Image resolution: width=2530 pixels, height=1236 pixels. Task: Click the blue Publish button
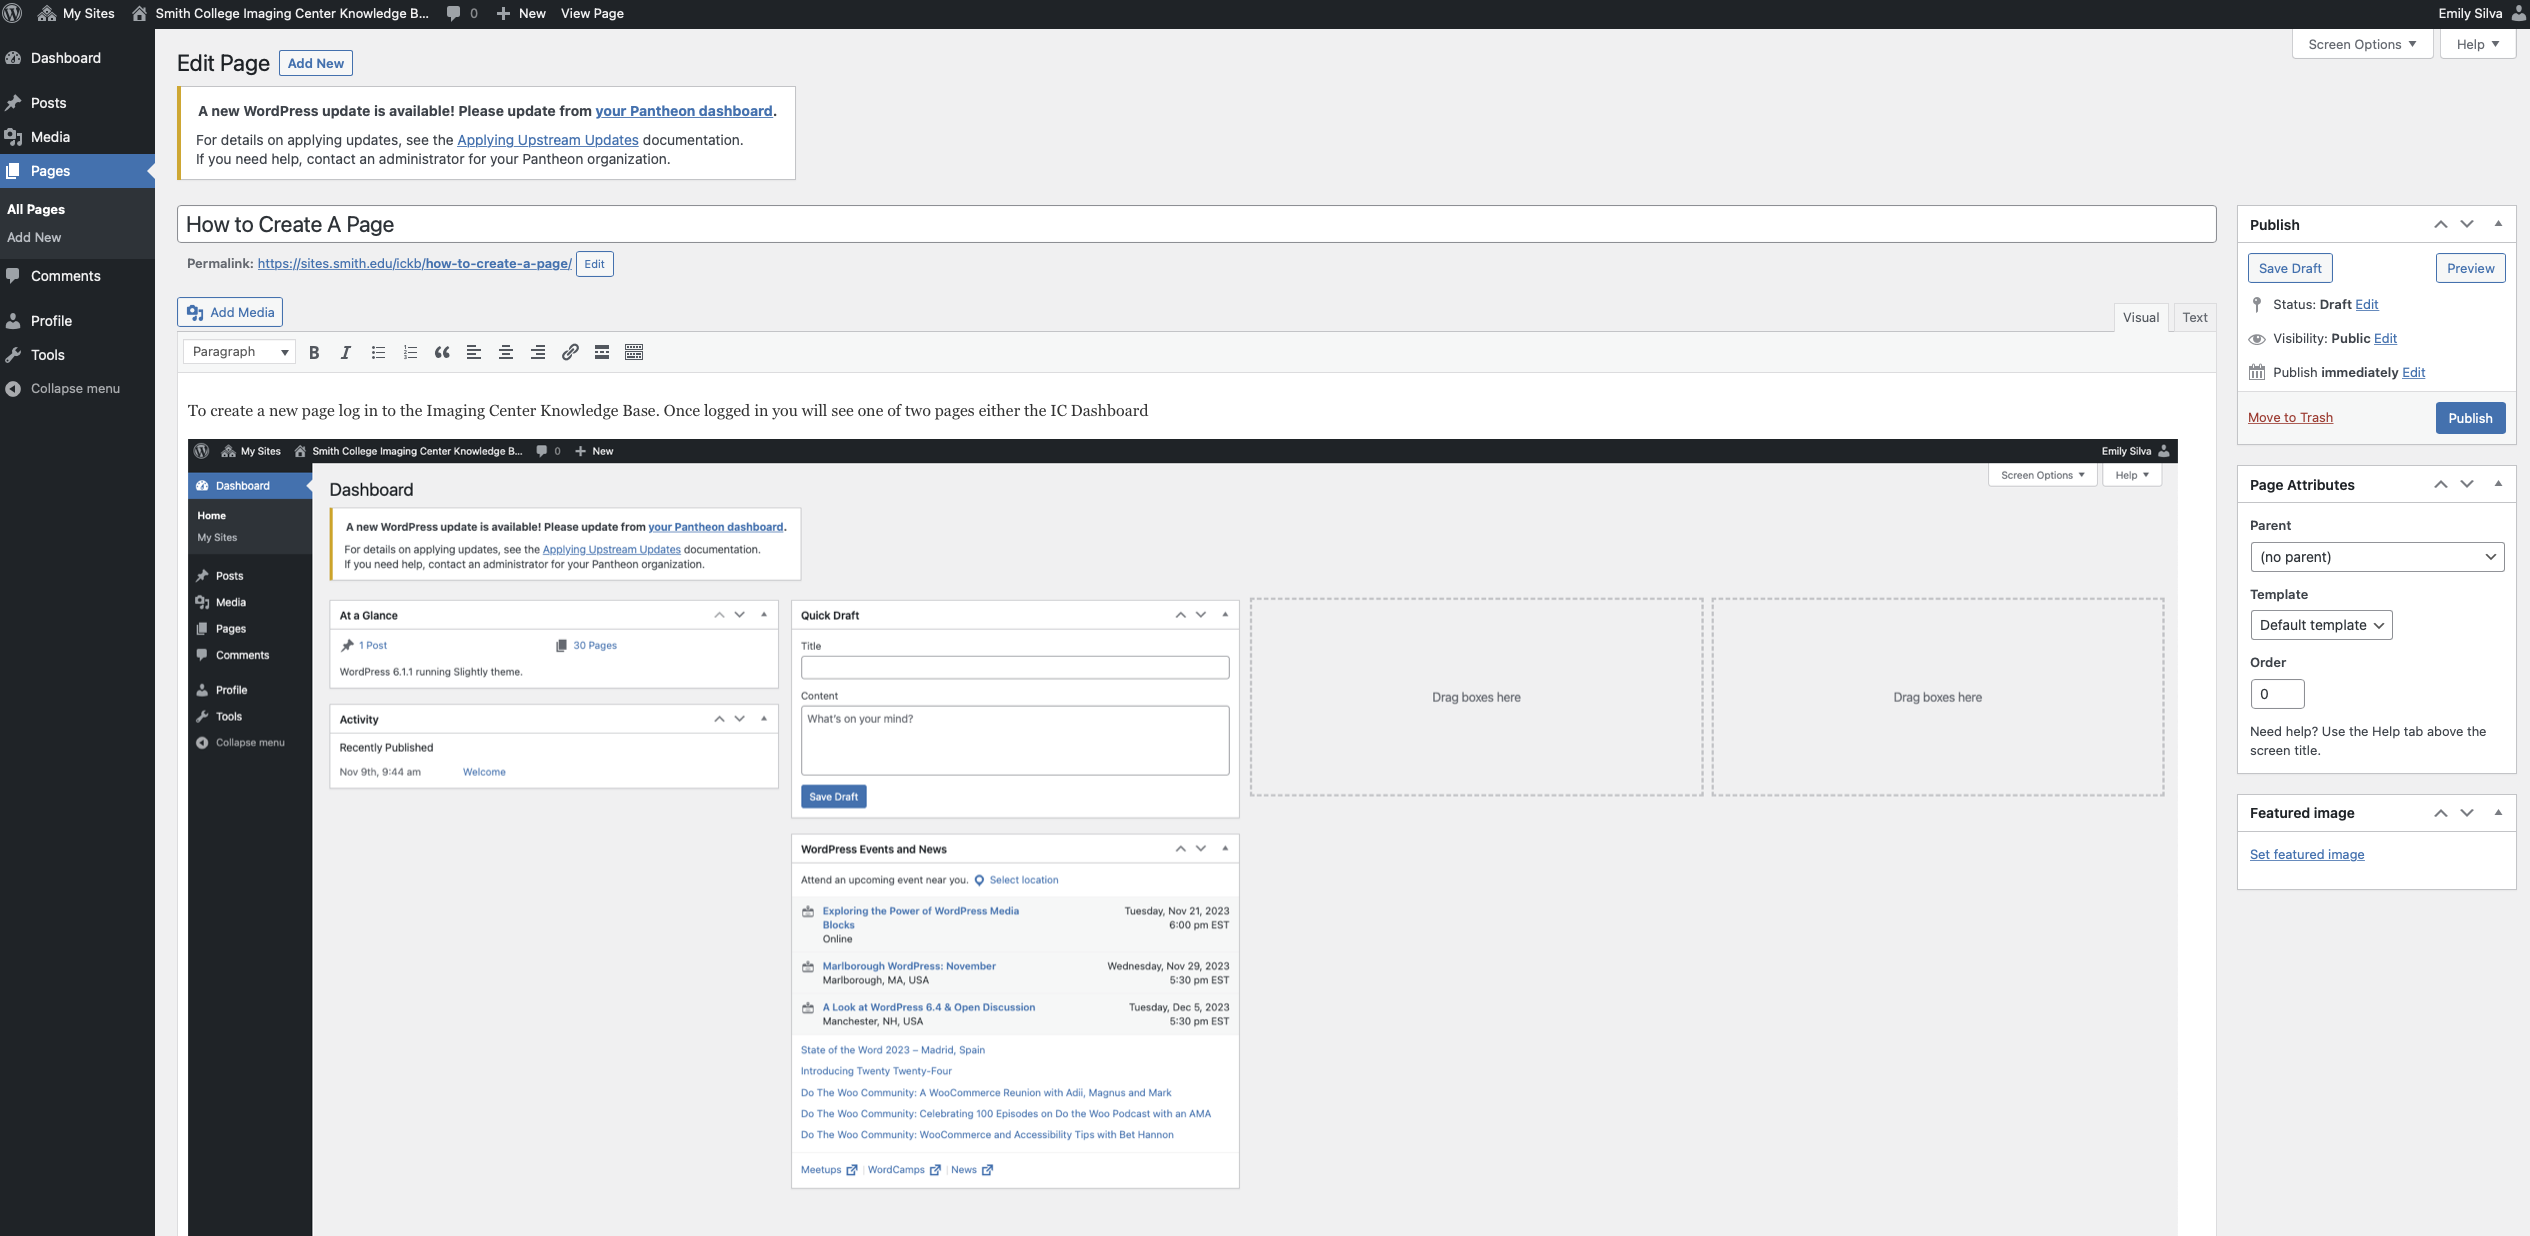coord(2470,418)
